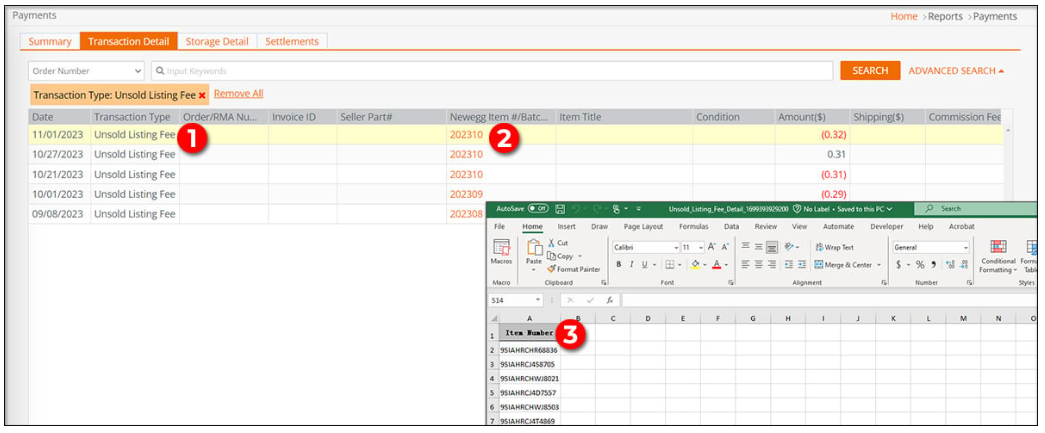Switch to the Settlements tab
Screen dimensions: 1045x433
(292, 41)
